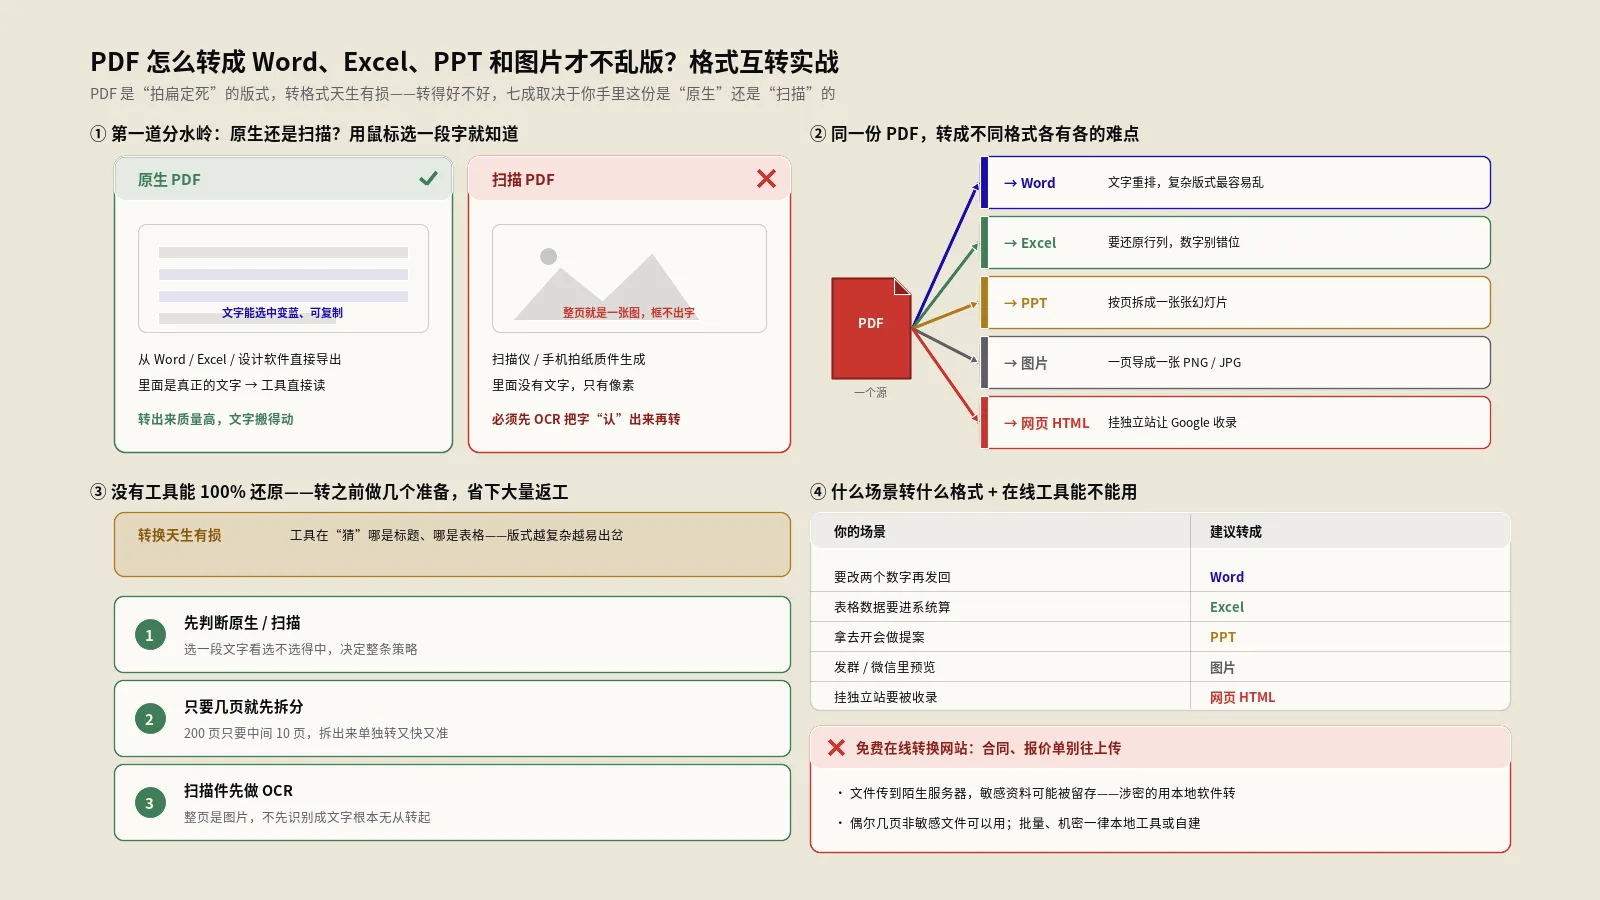Click the 扫描 PDF card header

(x=629, y=179)
